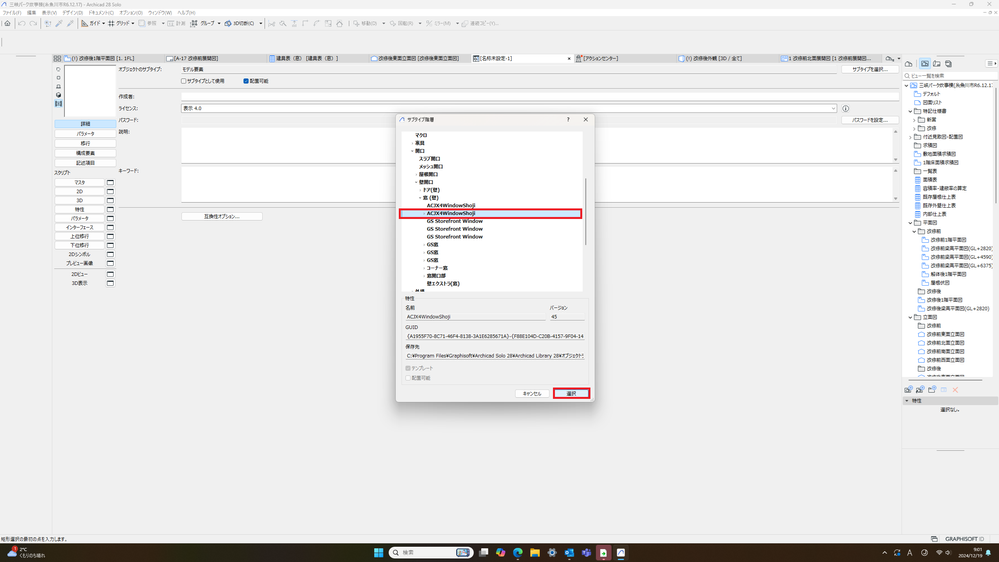Open Settings gear in taskbar
Screen dimensions: 999x562
(552, 552)
